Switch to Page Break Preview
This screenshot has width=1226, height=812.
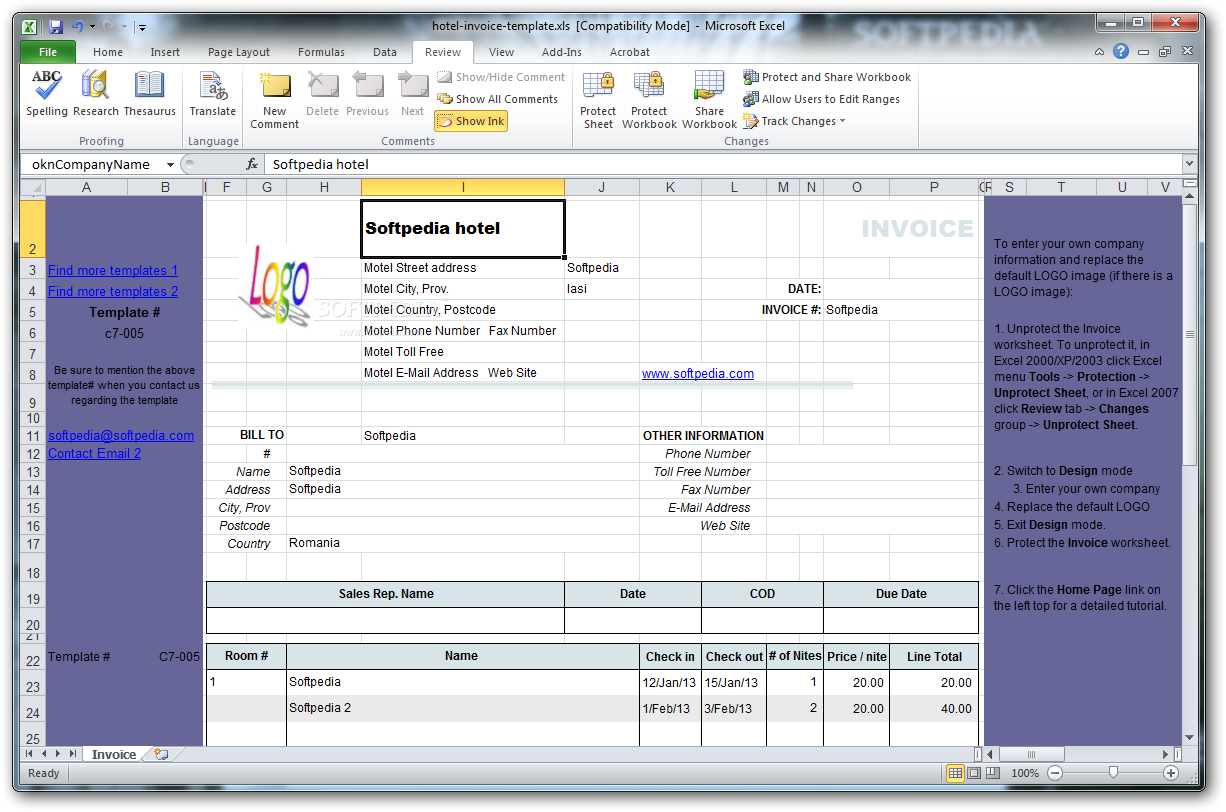click(x=992, y=773)
